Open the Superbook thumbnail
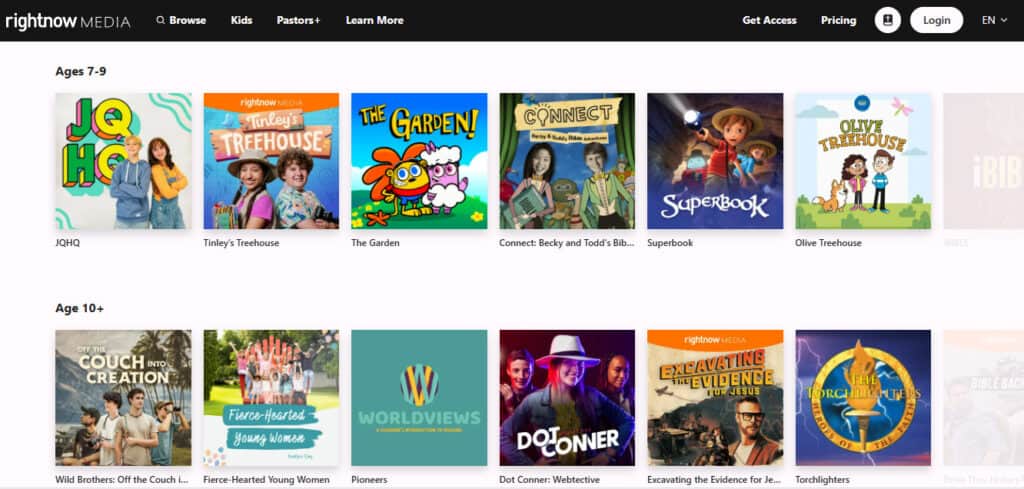This screenshot has width=1024, height=489. coord(715,161)
